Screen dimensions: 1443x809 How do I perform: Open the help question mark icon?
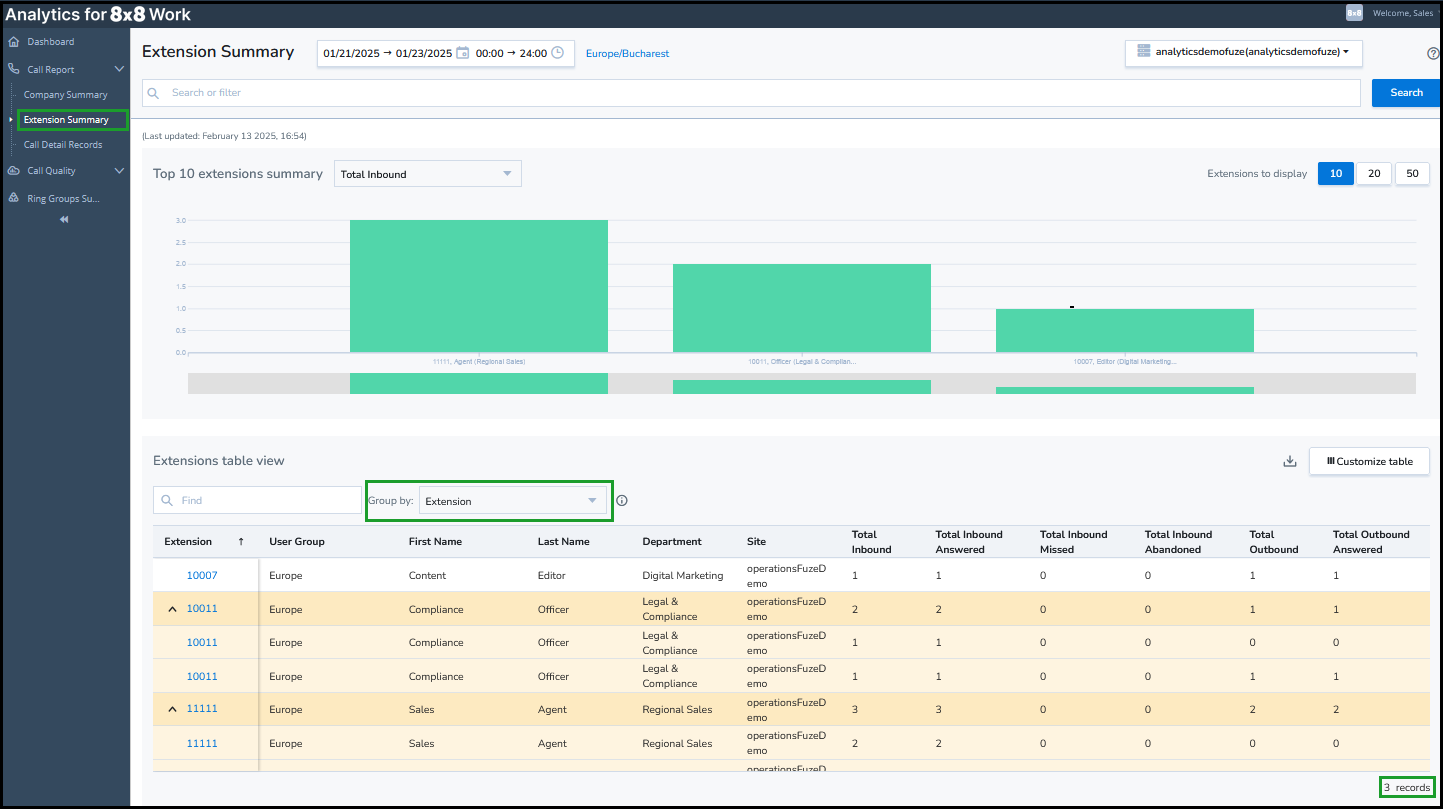point(1434,54)
